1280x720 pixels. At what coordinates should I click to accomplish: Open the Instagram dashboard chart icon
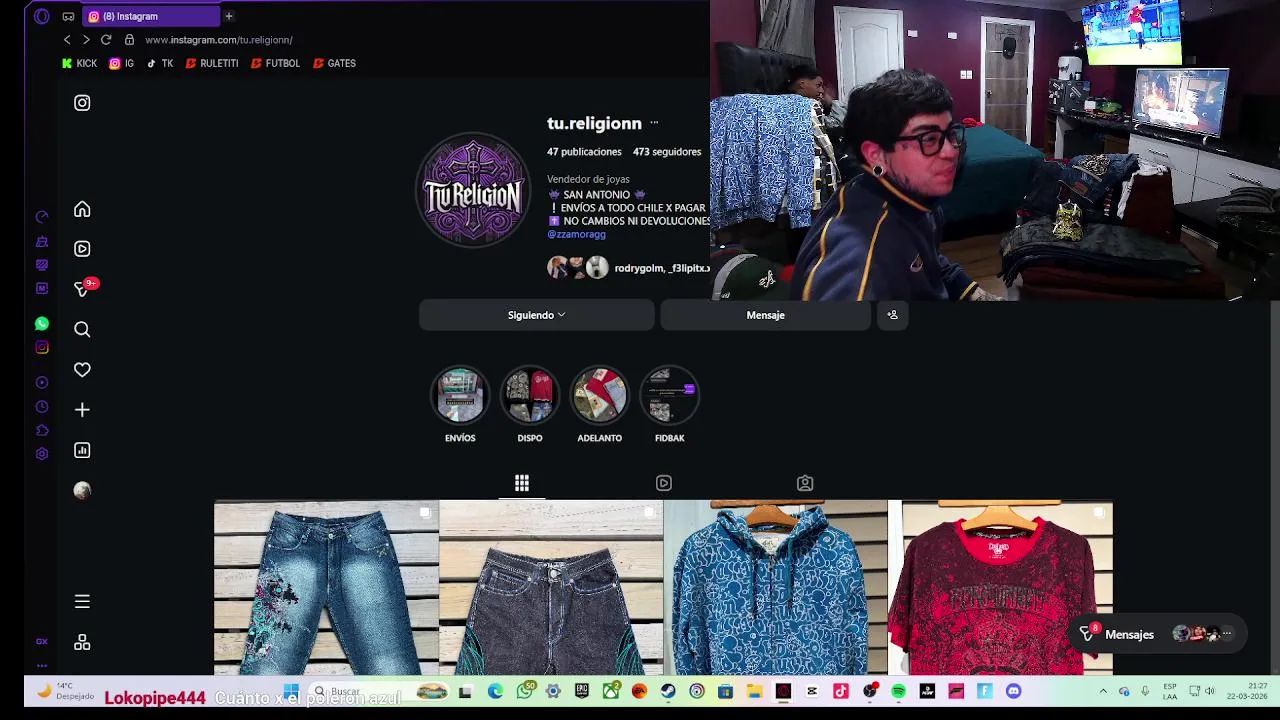(x=82, y=450)
